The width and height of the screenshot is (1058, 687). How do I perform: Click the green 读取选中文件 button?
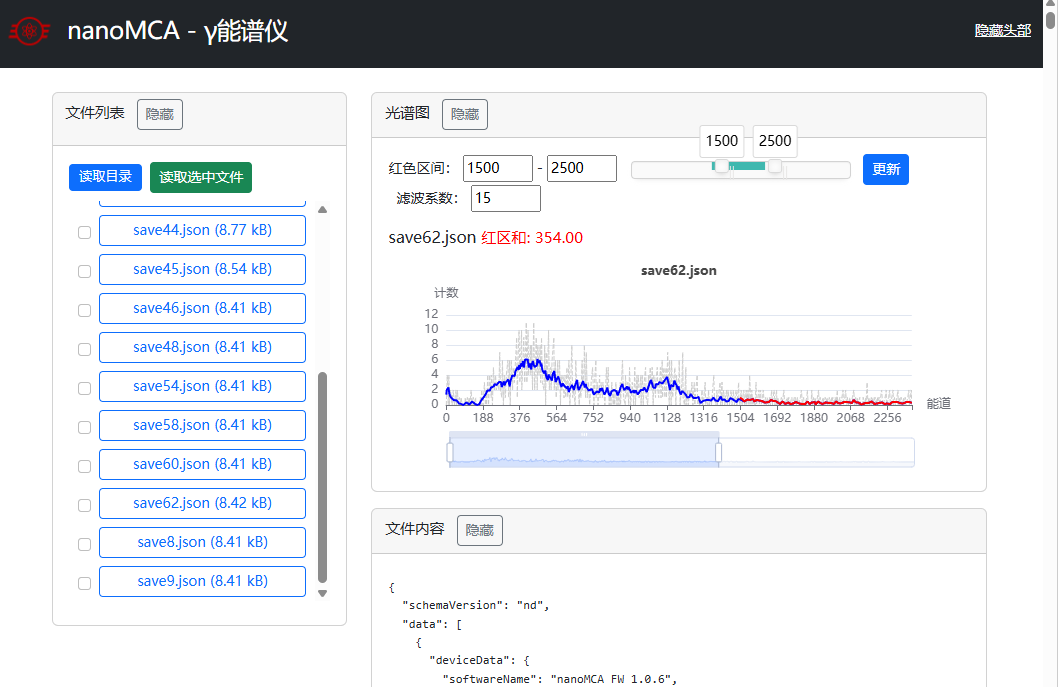tap(201, 177)
